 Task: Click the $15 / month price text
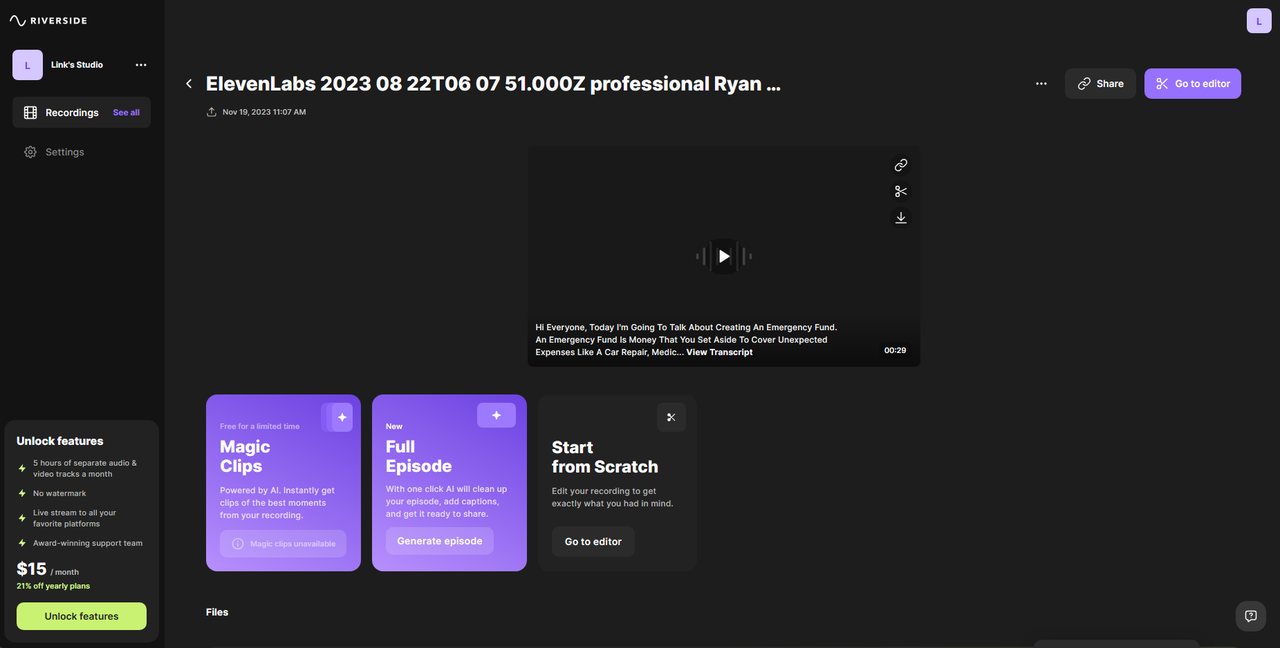[48, 570]
